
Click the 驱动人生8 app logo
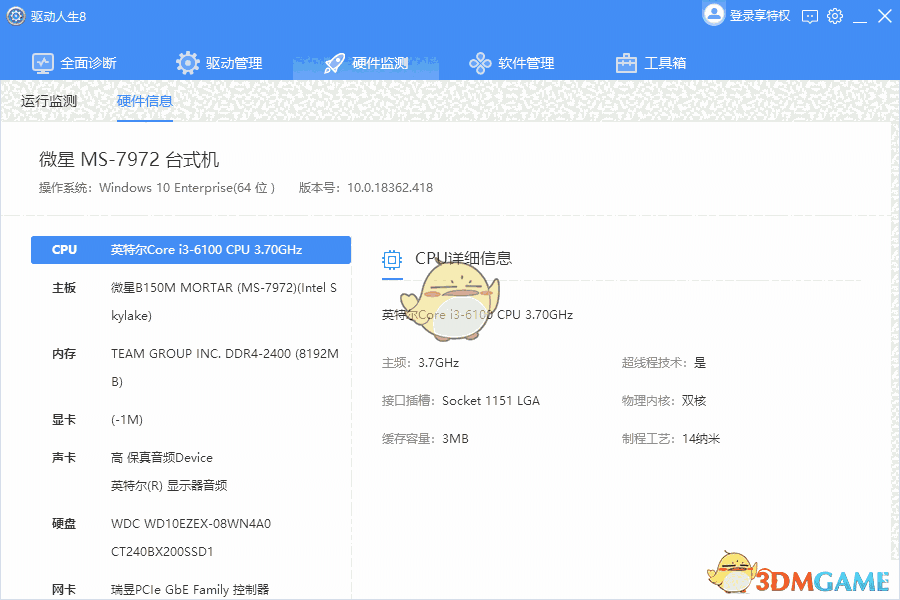[15, 16]
